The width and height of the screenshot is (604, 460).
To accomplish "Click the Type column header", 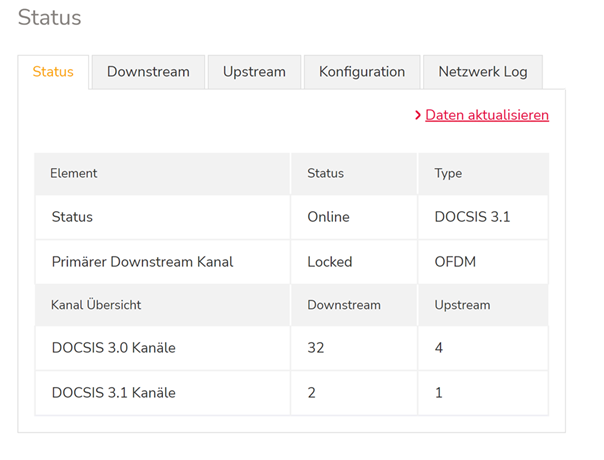I will click(448, 173).
